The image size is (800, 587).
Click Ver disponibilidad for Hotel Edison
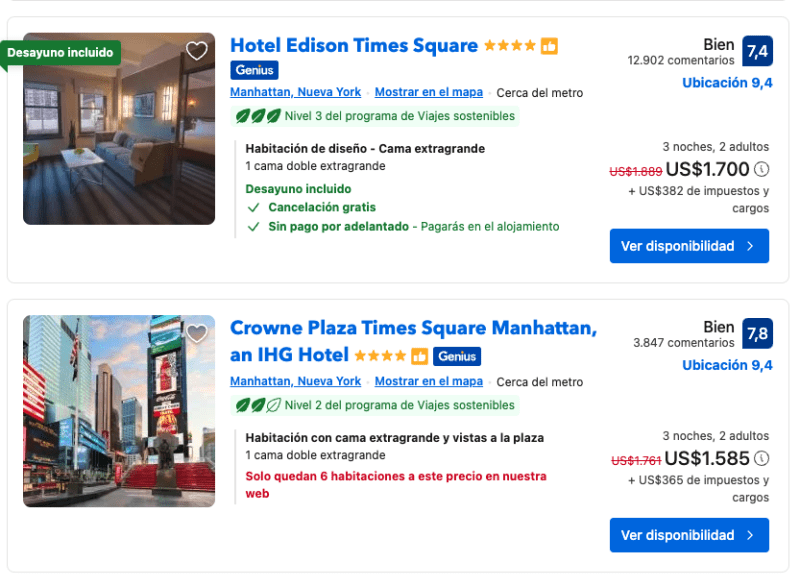689,246
